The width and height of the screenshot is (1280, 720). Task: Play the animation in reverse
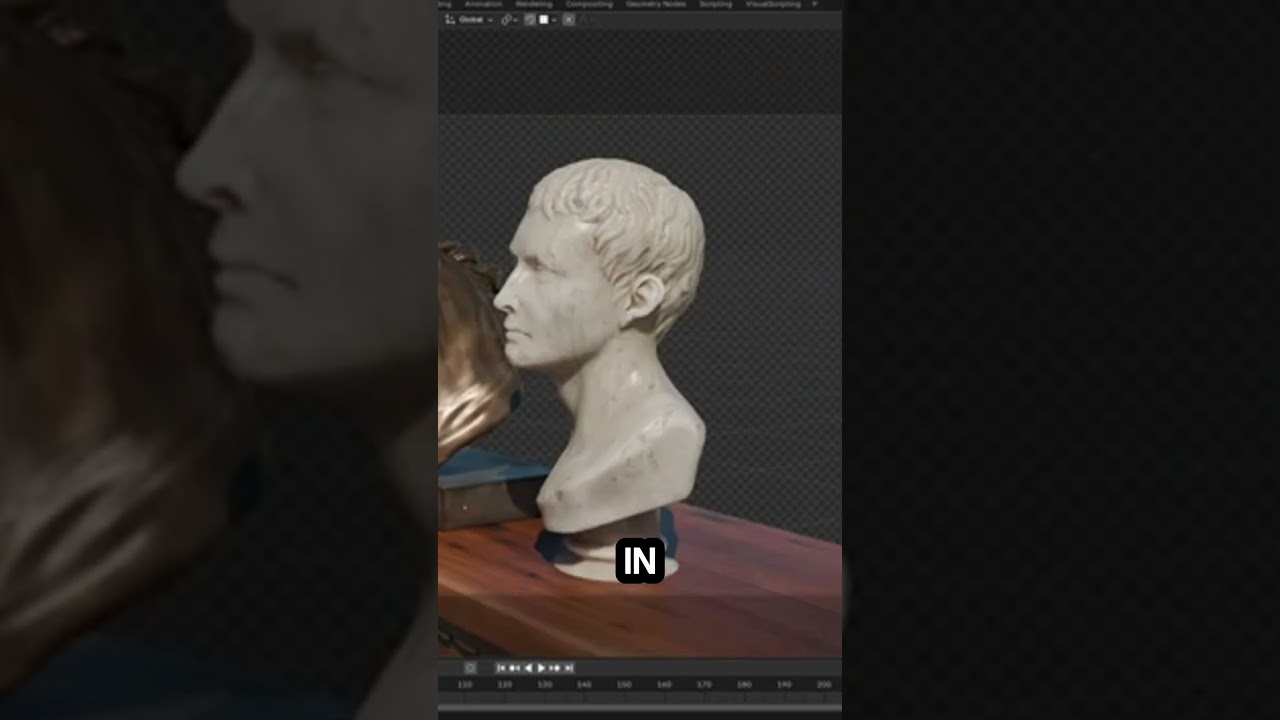(528, 668)
